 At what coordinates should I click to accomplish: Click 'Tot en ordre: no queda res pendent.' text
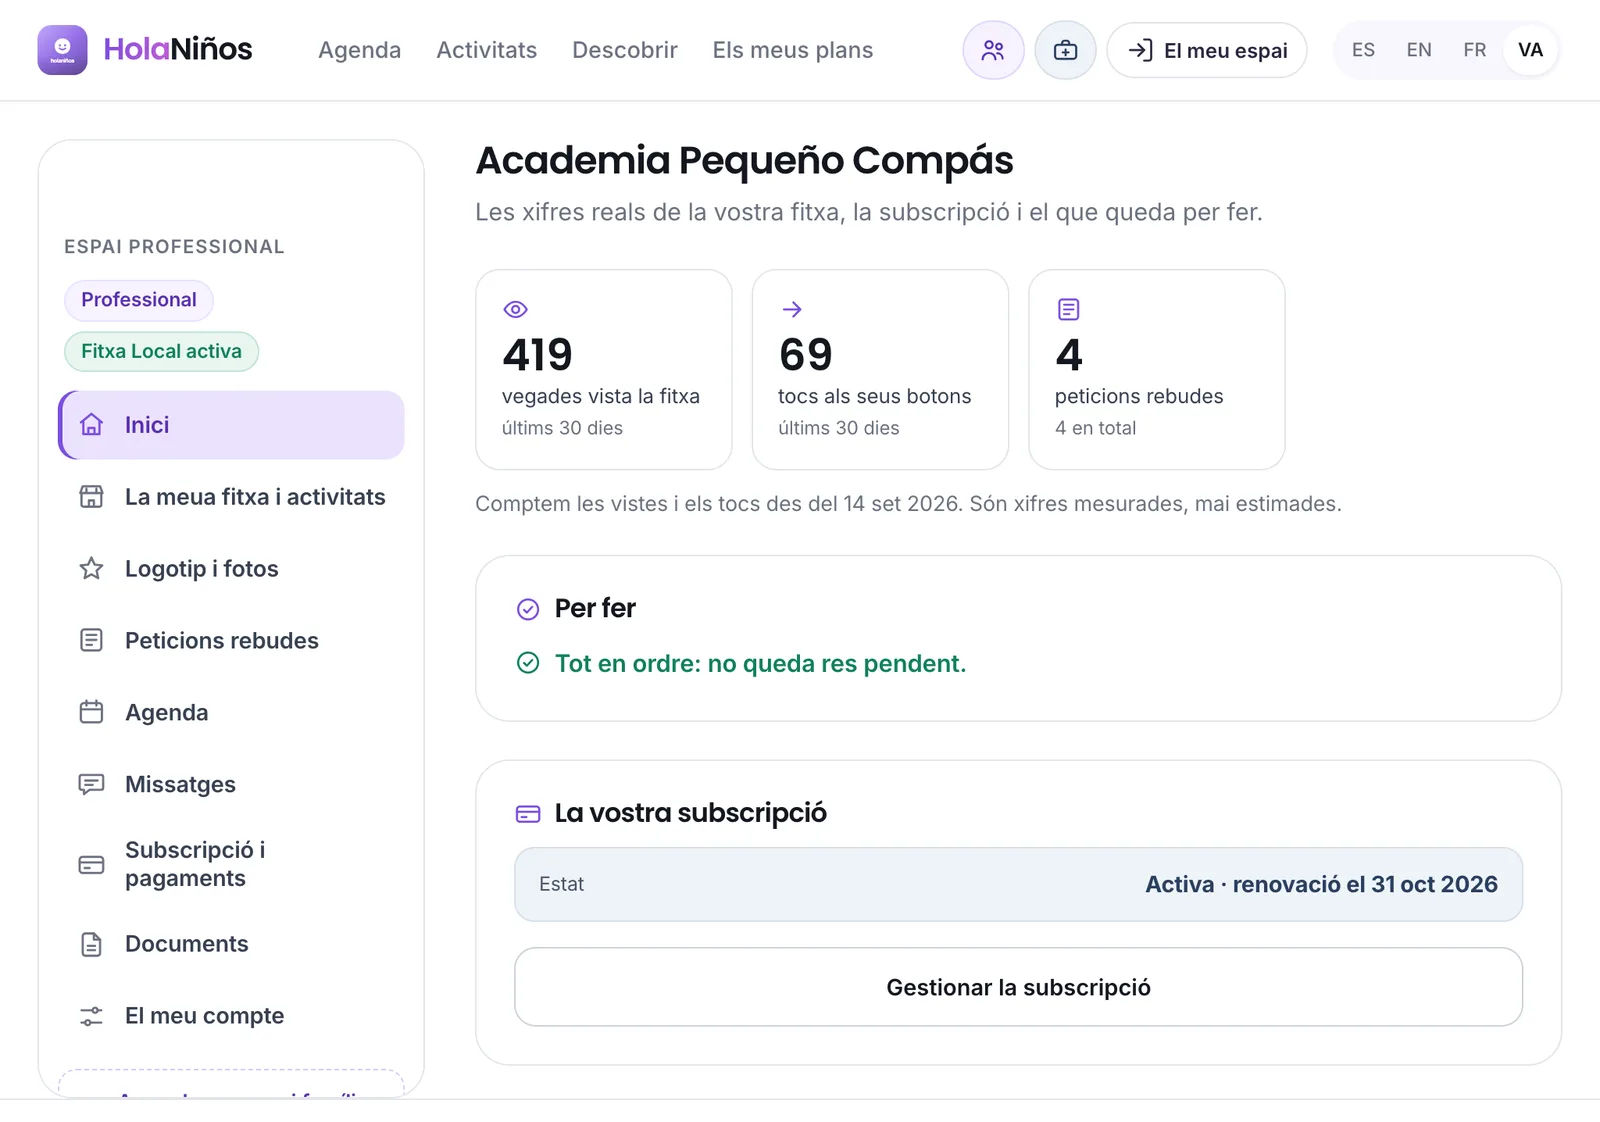click(x=760, y=664)
